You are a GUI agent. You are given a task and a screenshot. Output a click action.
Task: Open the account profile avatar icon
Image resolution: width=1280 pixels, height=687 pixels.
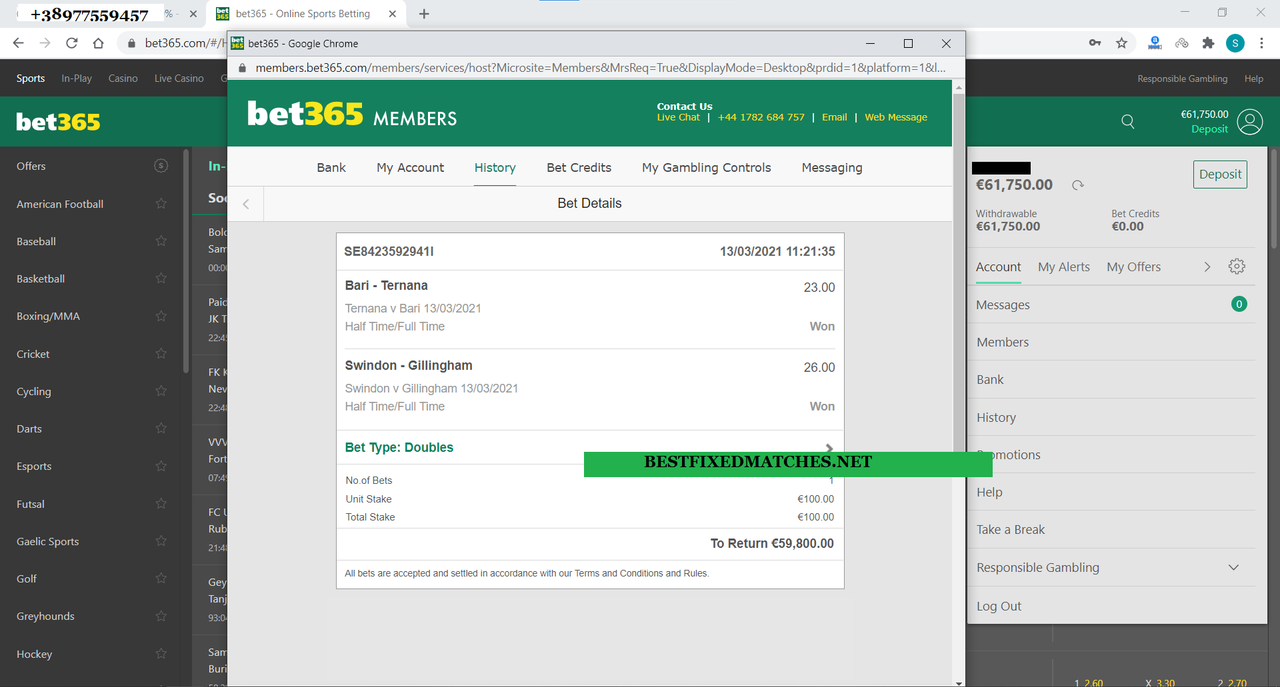(1249, 122)
